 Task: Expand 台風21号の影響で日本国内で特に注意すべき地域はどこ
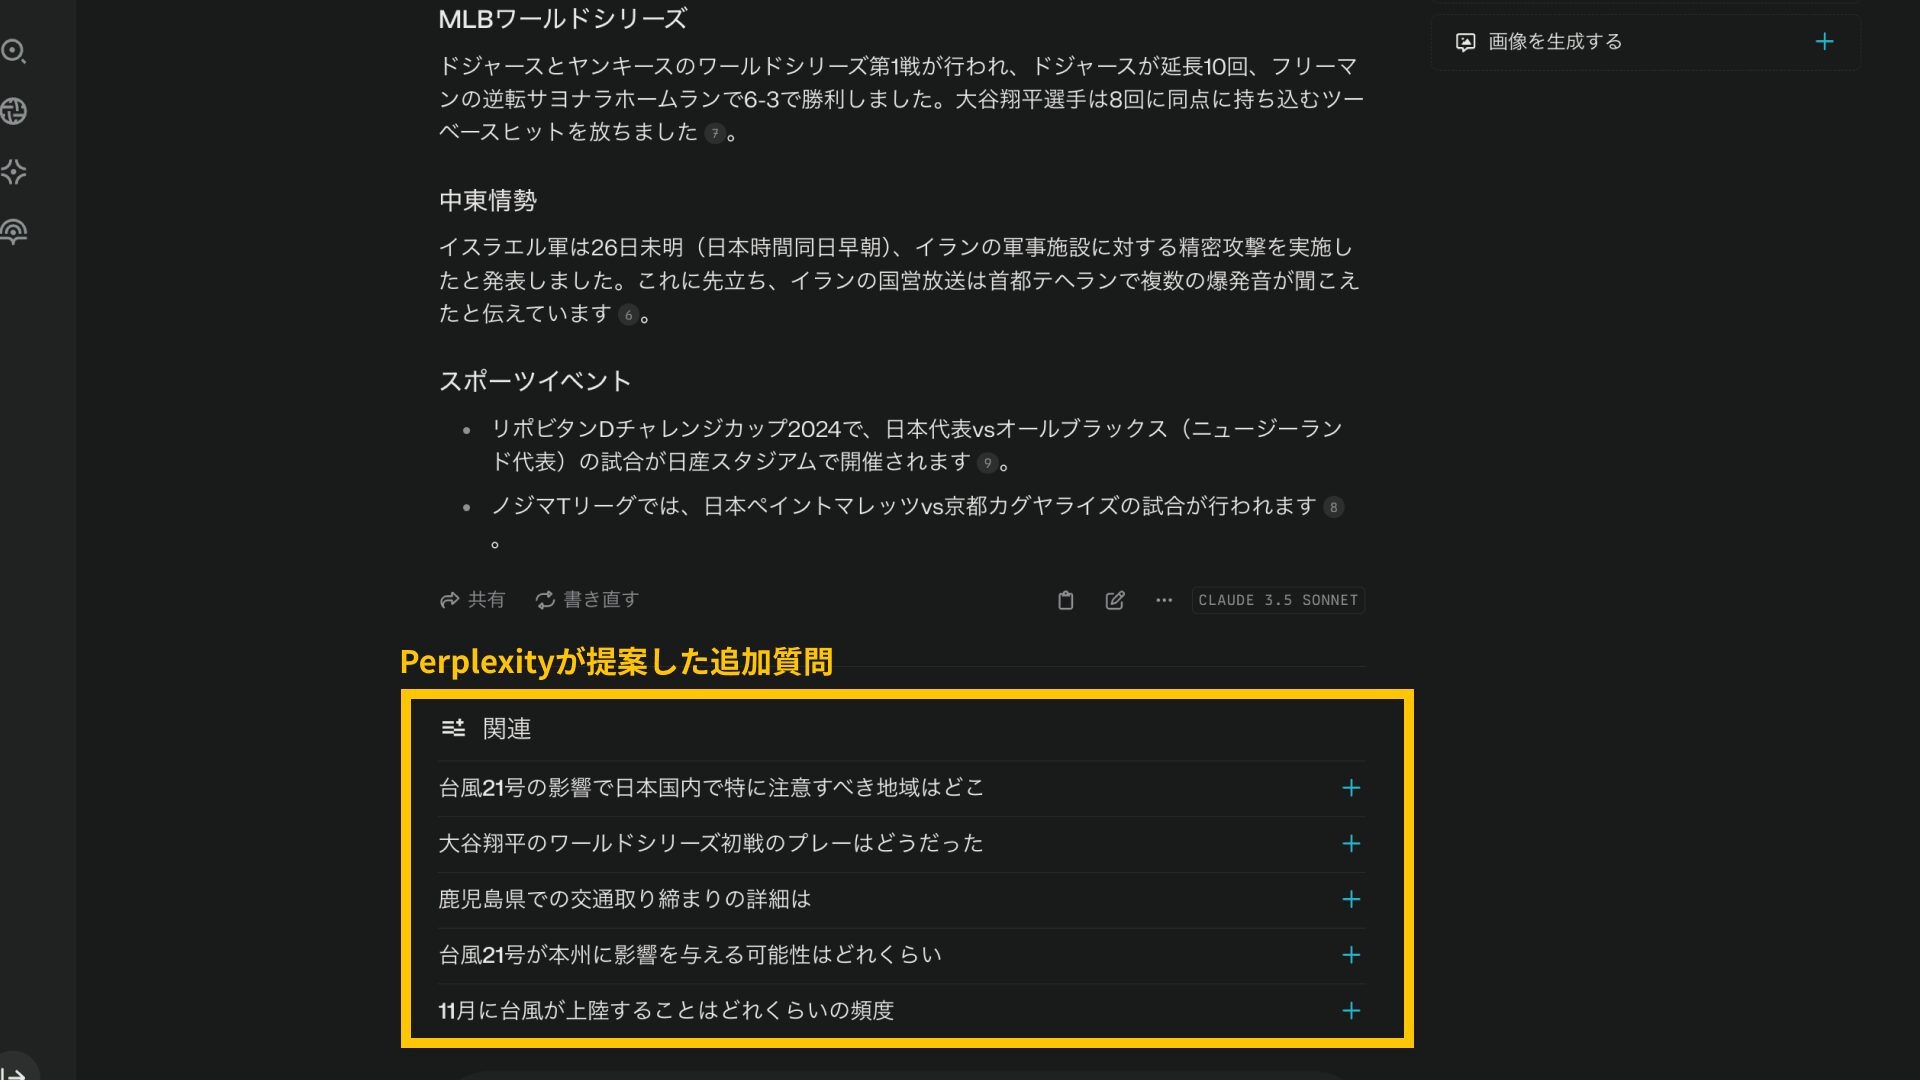click(1350, 787)
